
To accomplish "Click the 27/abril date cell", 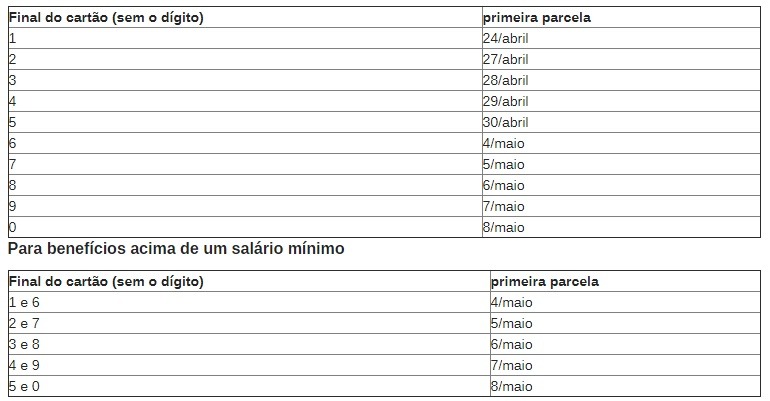I will click(506, 59).
